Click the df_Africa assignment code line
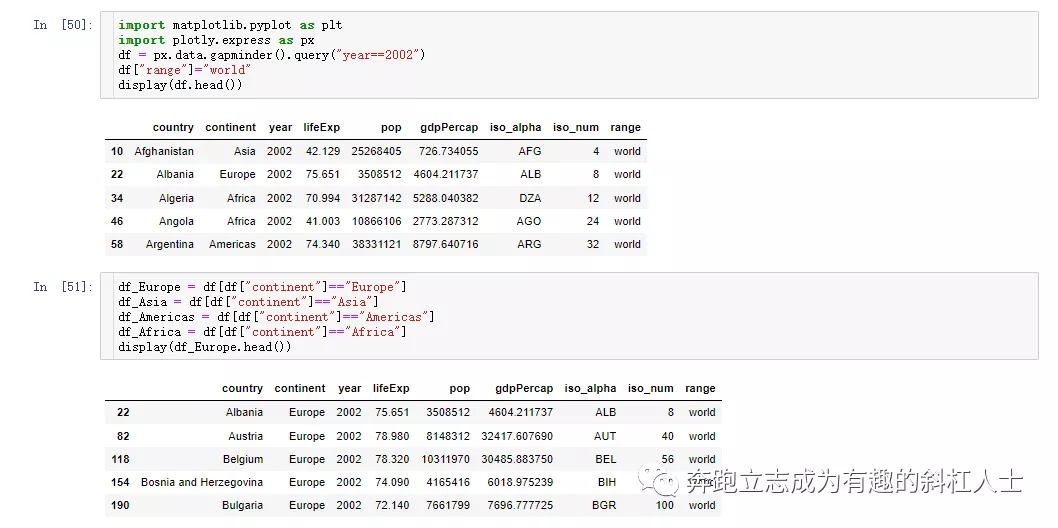Viewport: 1058px width, 528px height. 262,331
